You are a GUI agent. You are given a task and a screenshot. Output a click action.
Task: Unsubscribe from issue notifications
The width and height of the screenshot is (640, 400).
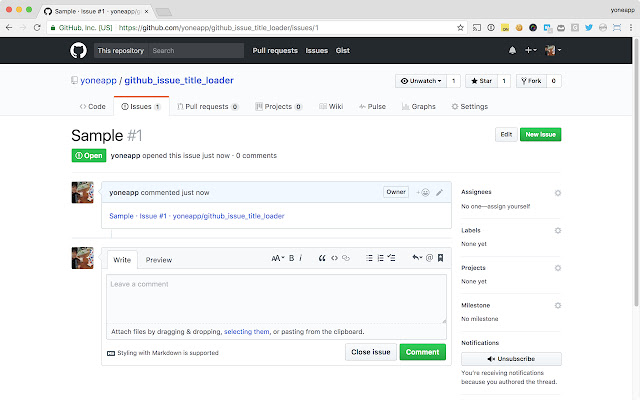point(510,358)
